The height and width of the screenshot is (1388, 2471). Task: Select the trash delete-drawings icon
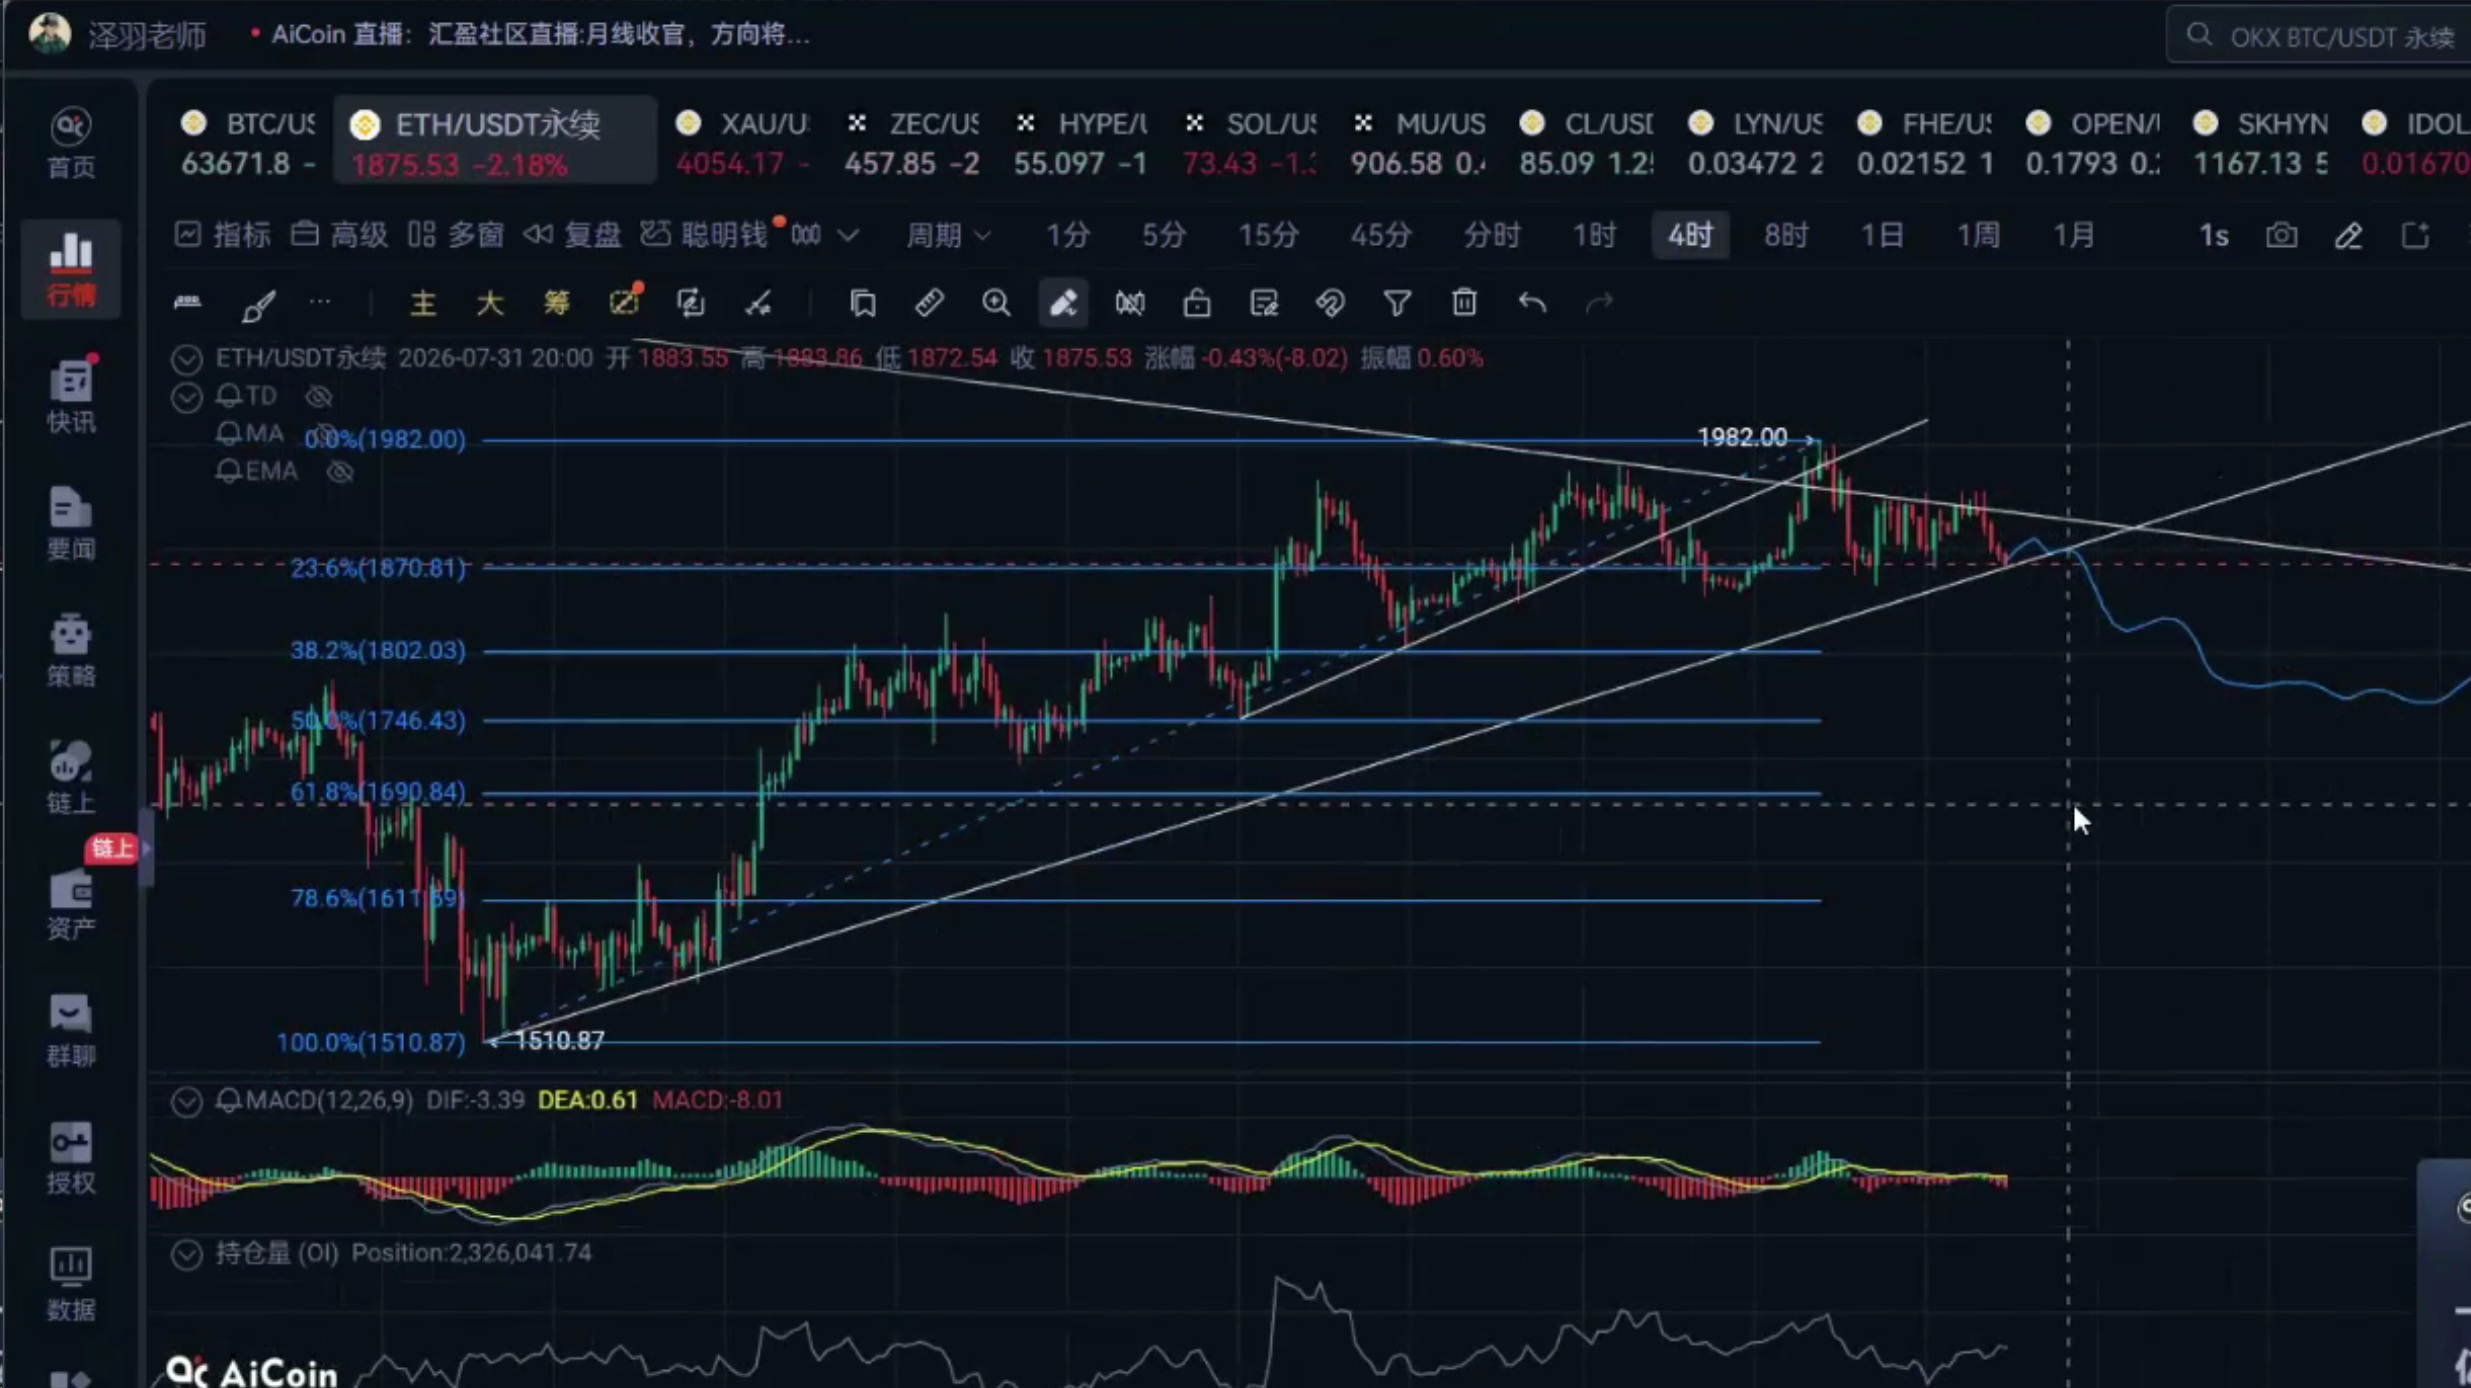click(x=1464, y=302)
